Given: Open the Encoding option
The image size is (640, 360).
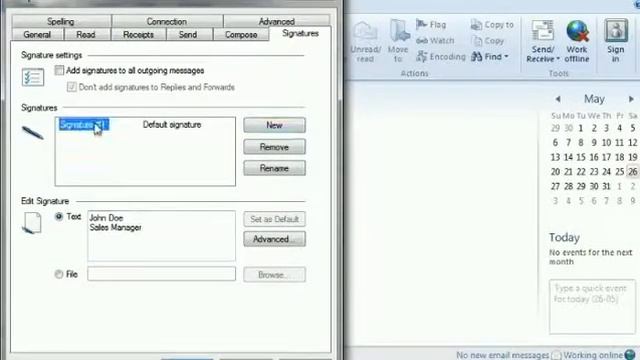Looking at the screenshot, I should click(x=441, y=56).
